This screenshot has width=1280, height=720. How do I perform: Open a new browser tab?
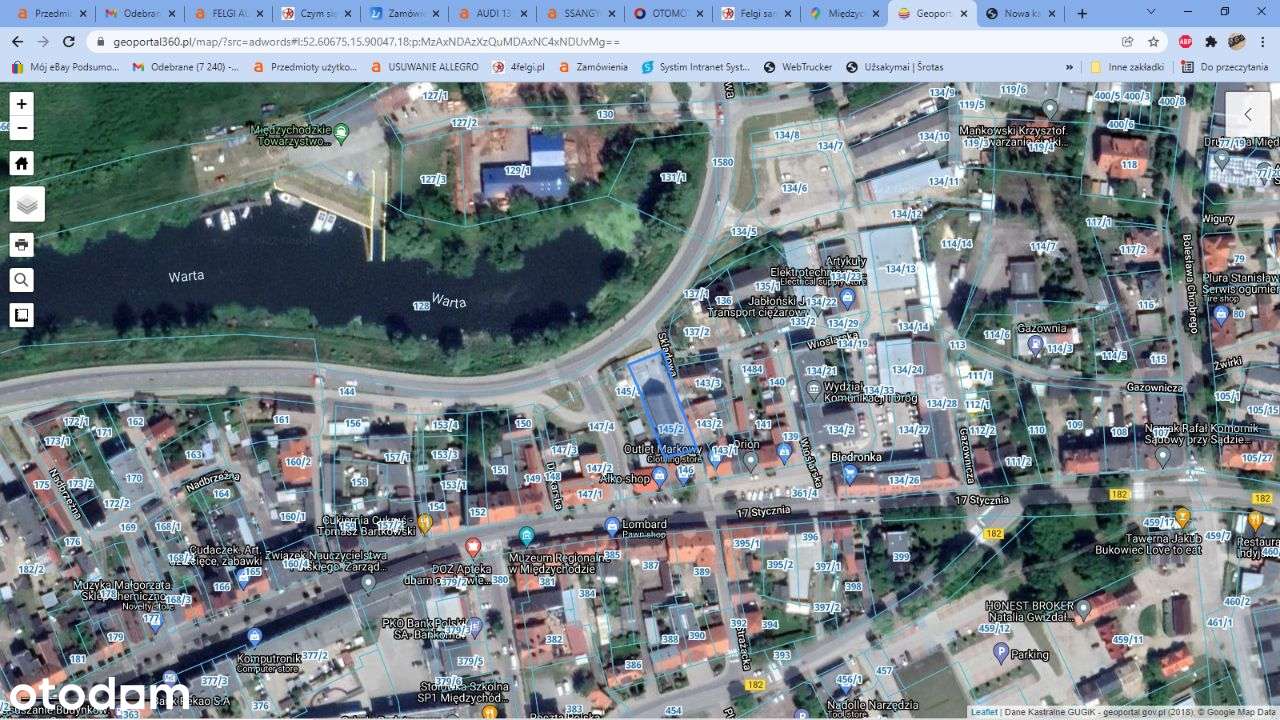[1082, 14]
